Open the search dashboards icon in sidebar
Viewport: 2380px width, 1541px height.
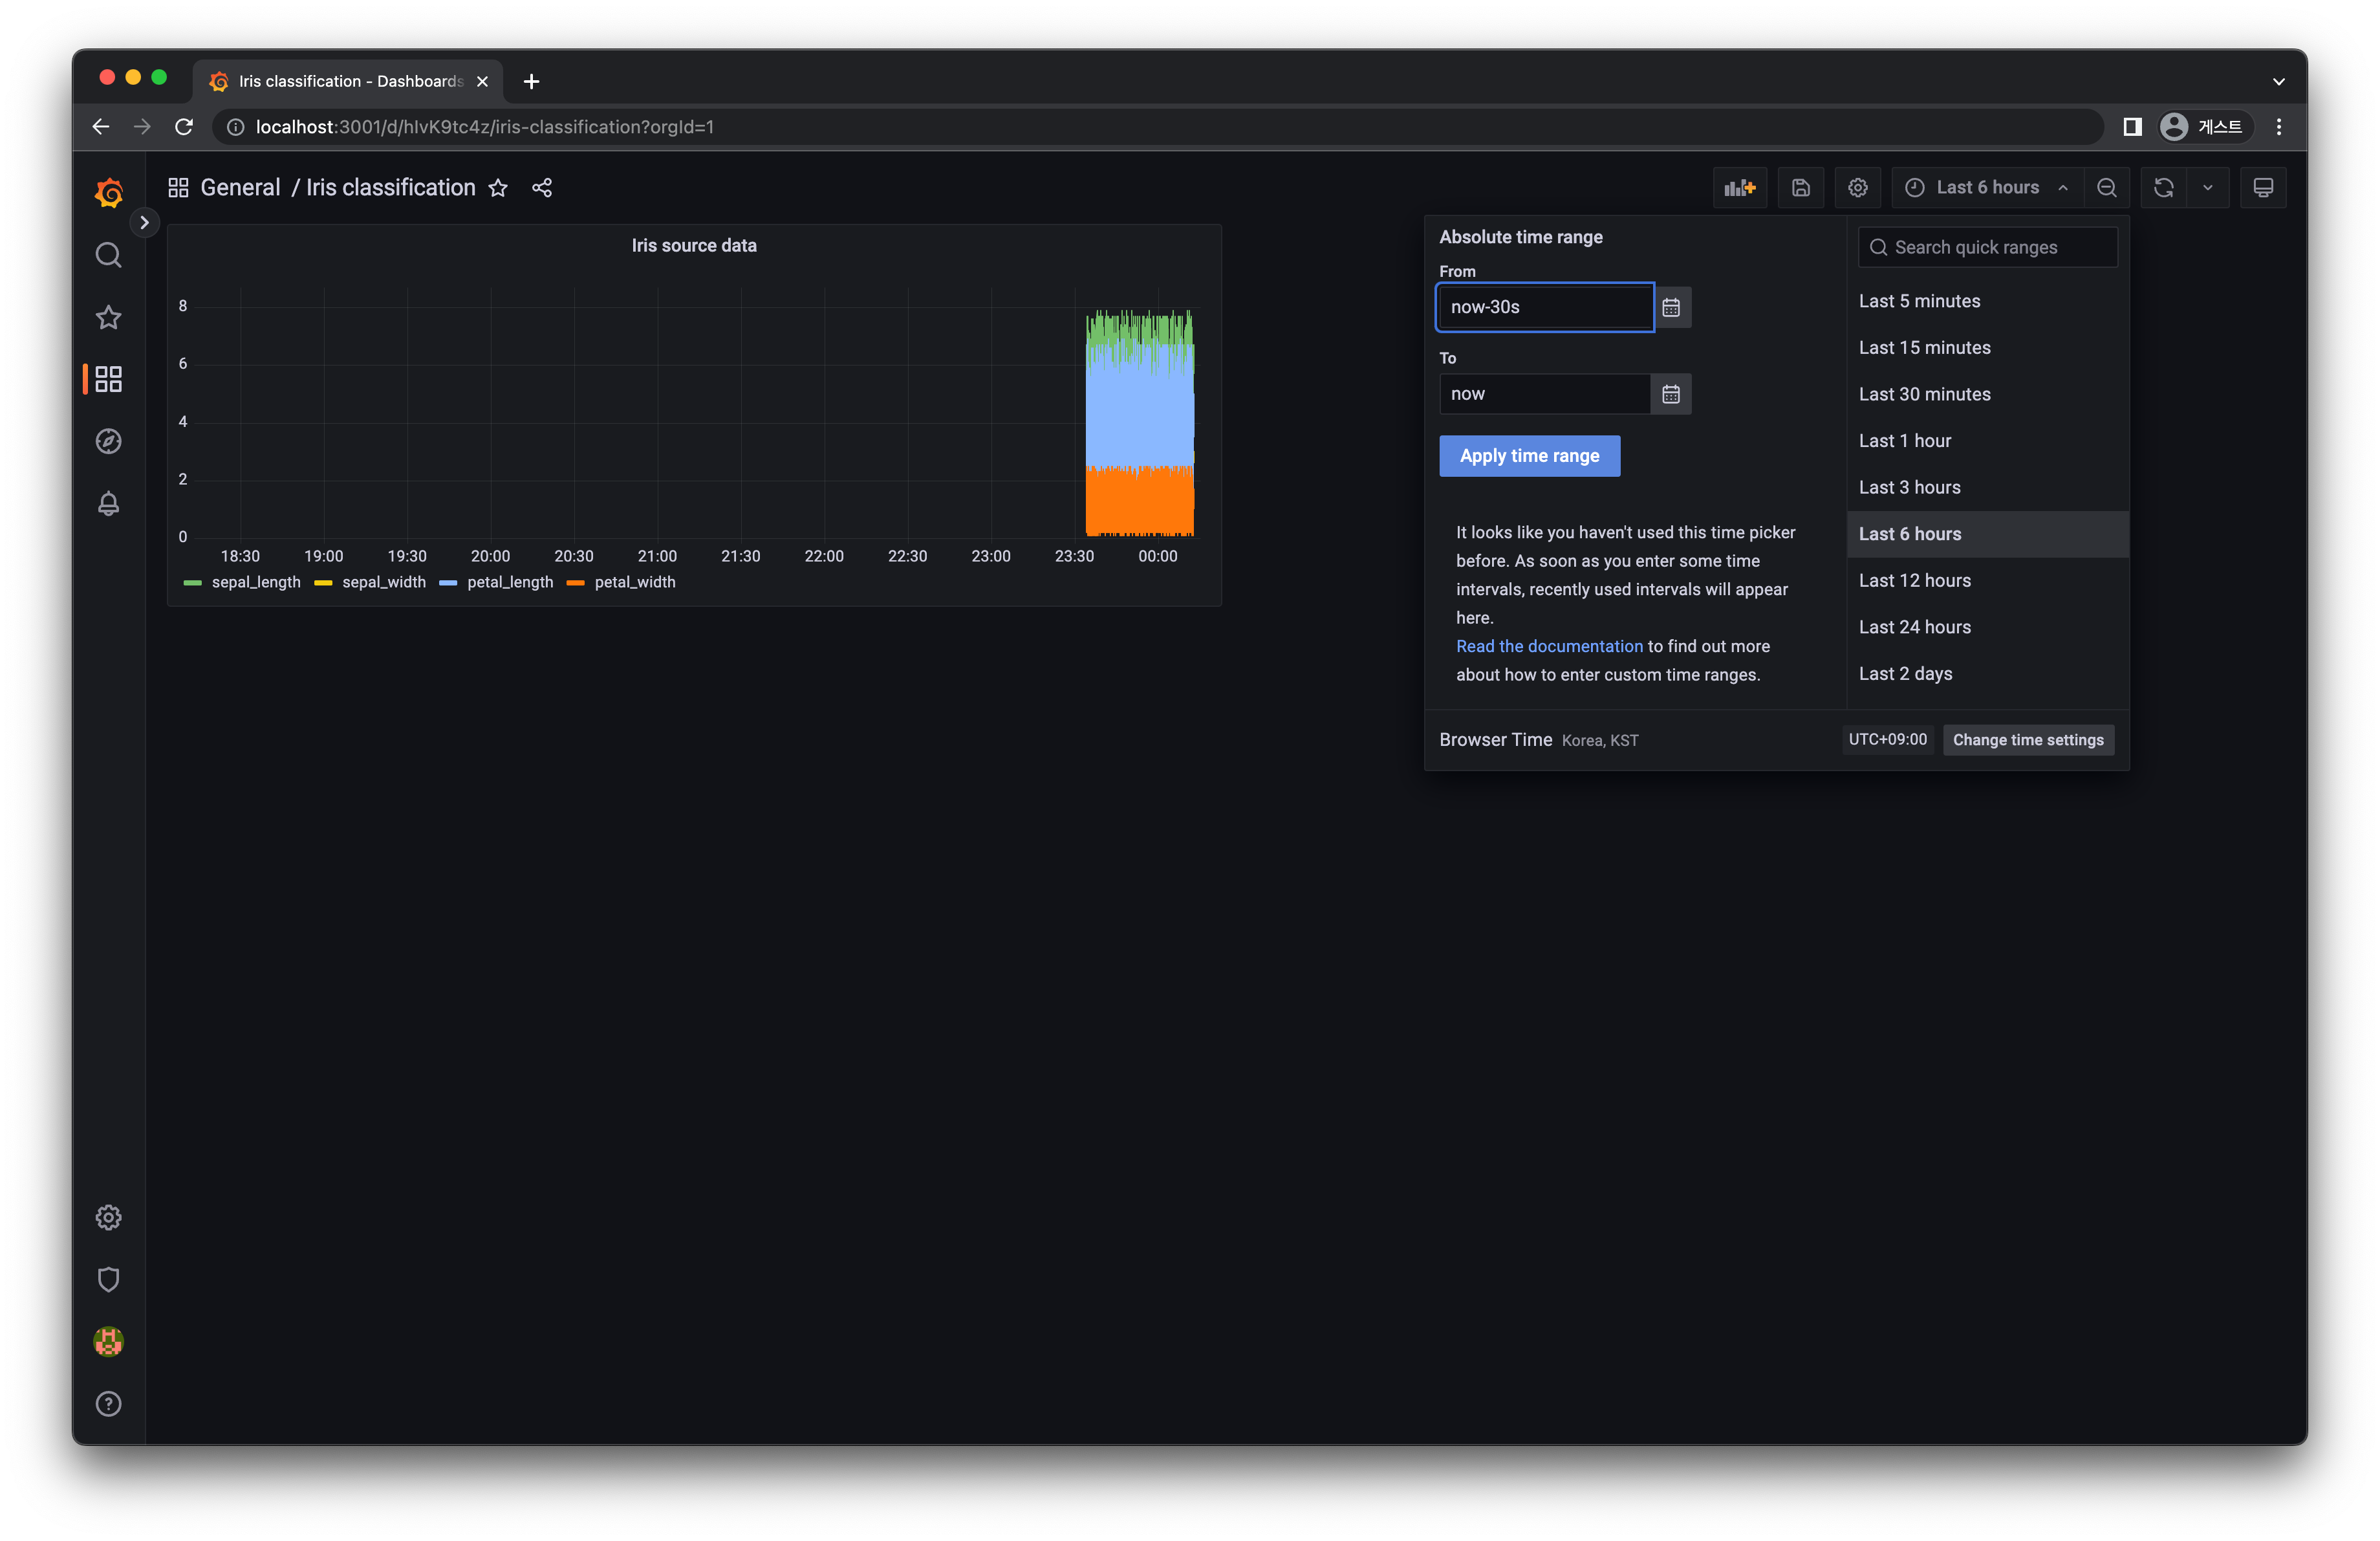(109, 255)
